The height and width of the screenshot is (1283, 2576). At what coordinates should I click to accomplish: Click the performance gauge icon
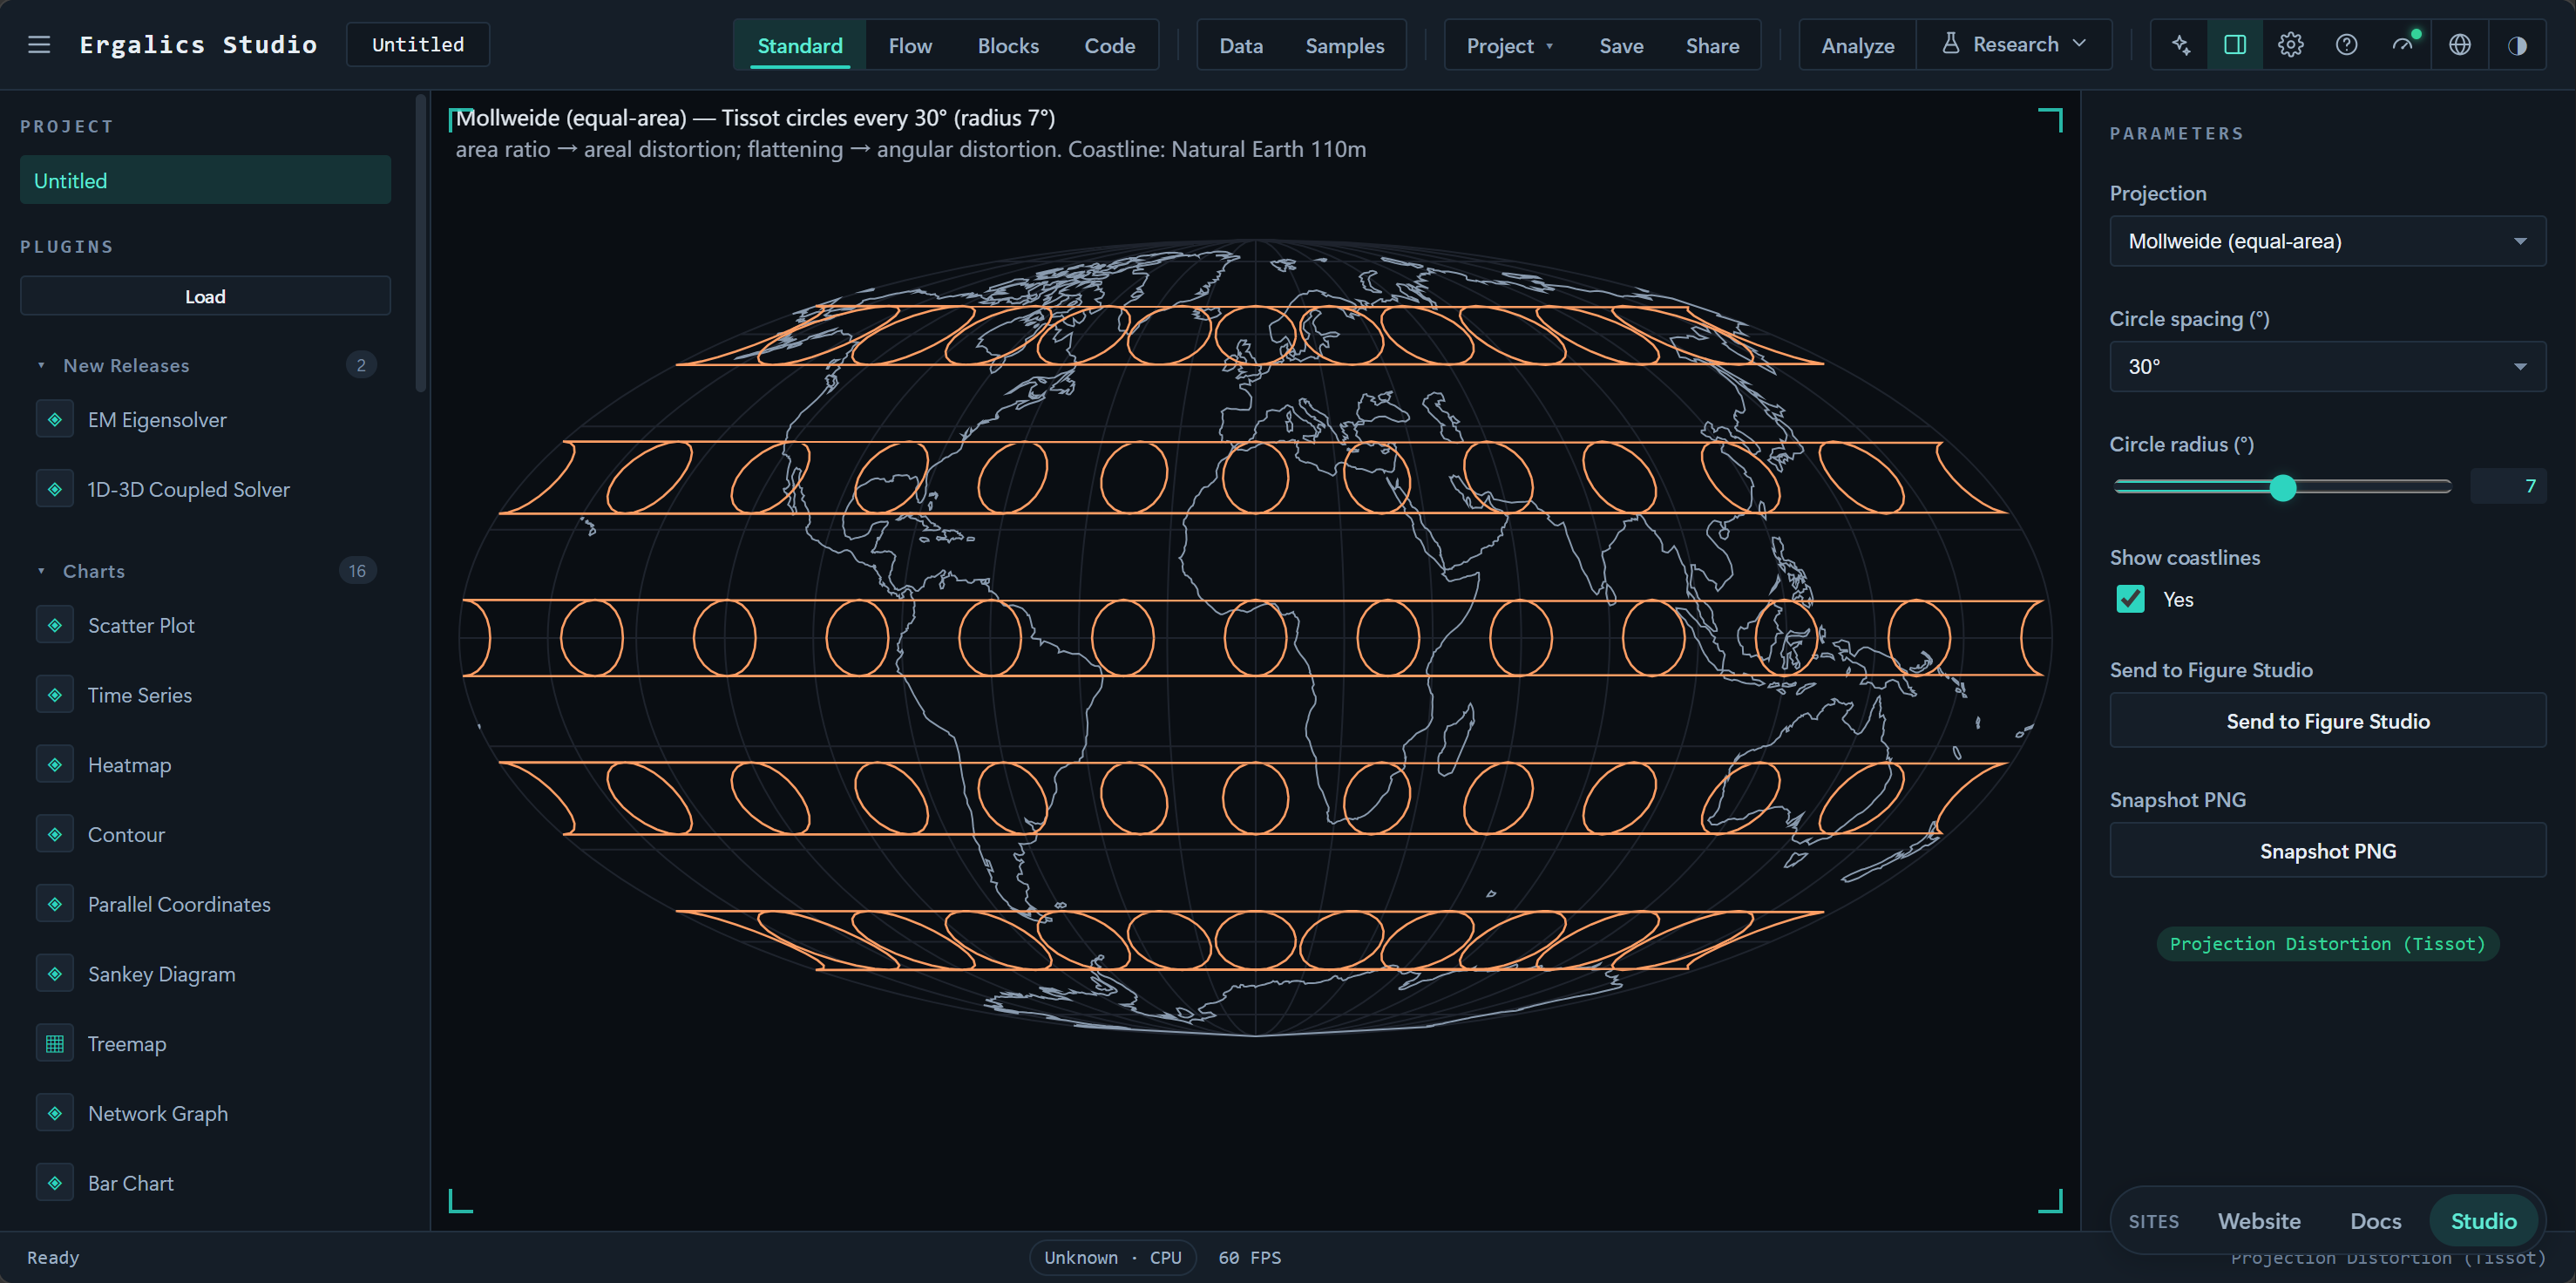(x=2404, y=45)
